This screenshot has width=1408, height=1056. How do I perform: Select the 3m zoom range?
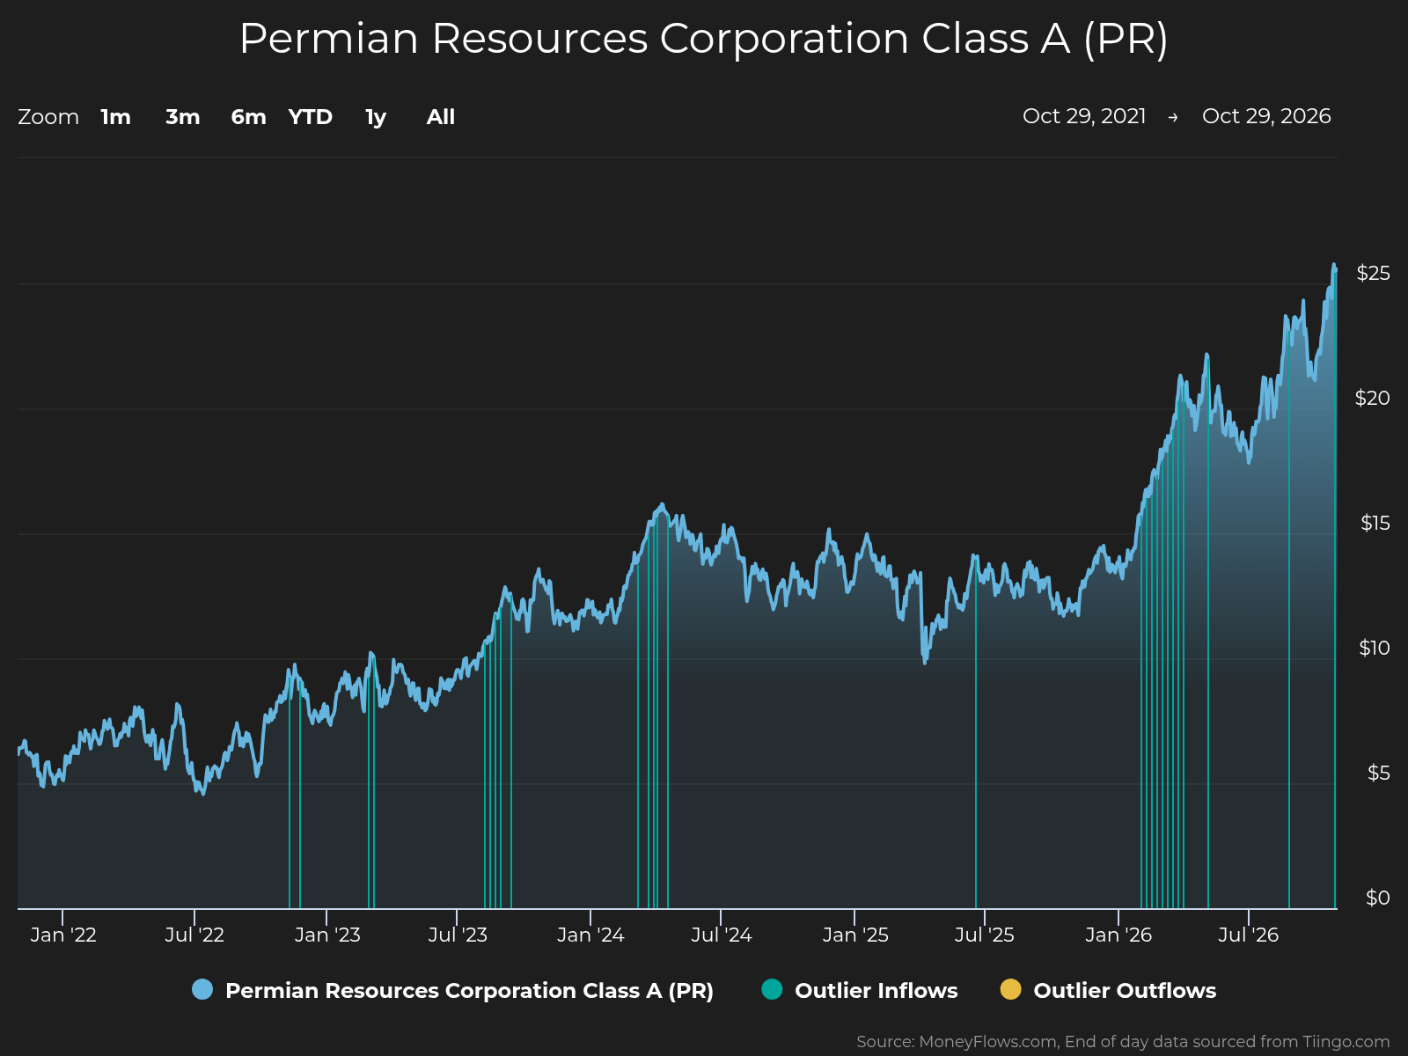pyautogui.click(x=183, y=117)
